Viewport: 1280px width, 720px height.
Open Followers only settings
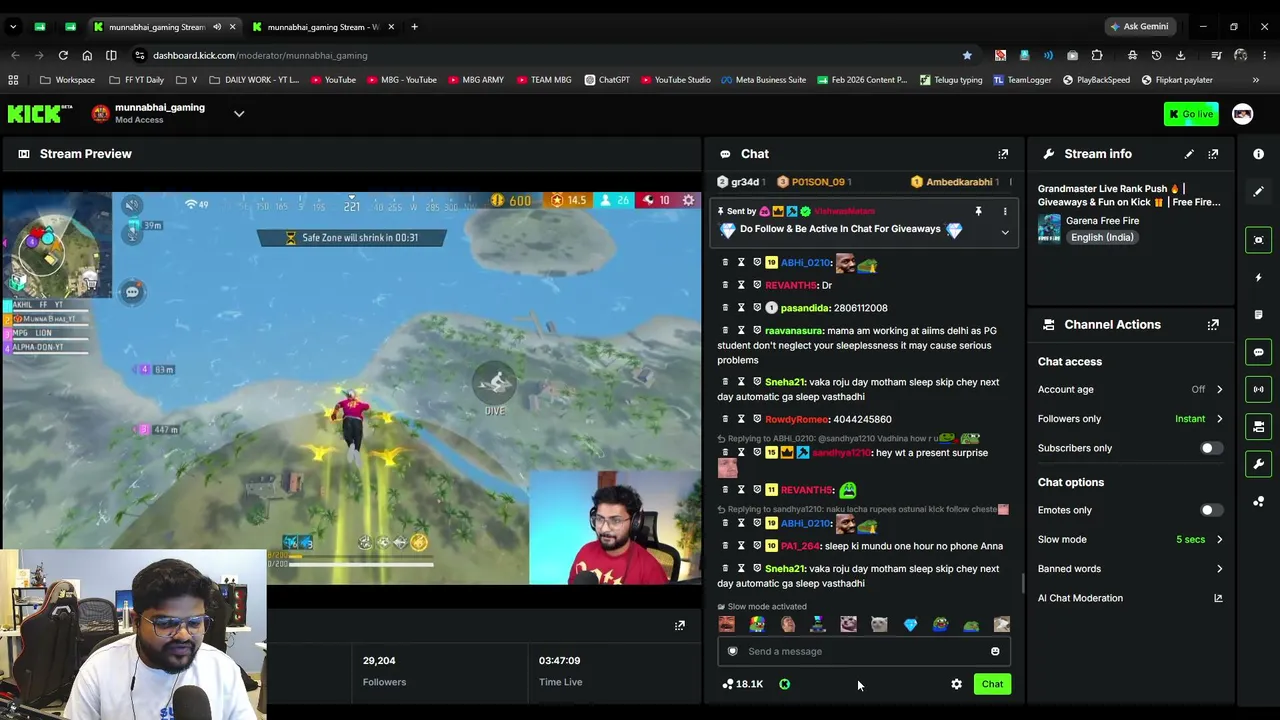click(1130, 419)
